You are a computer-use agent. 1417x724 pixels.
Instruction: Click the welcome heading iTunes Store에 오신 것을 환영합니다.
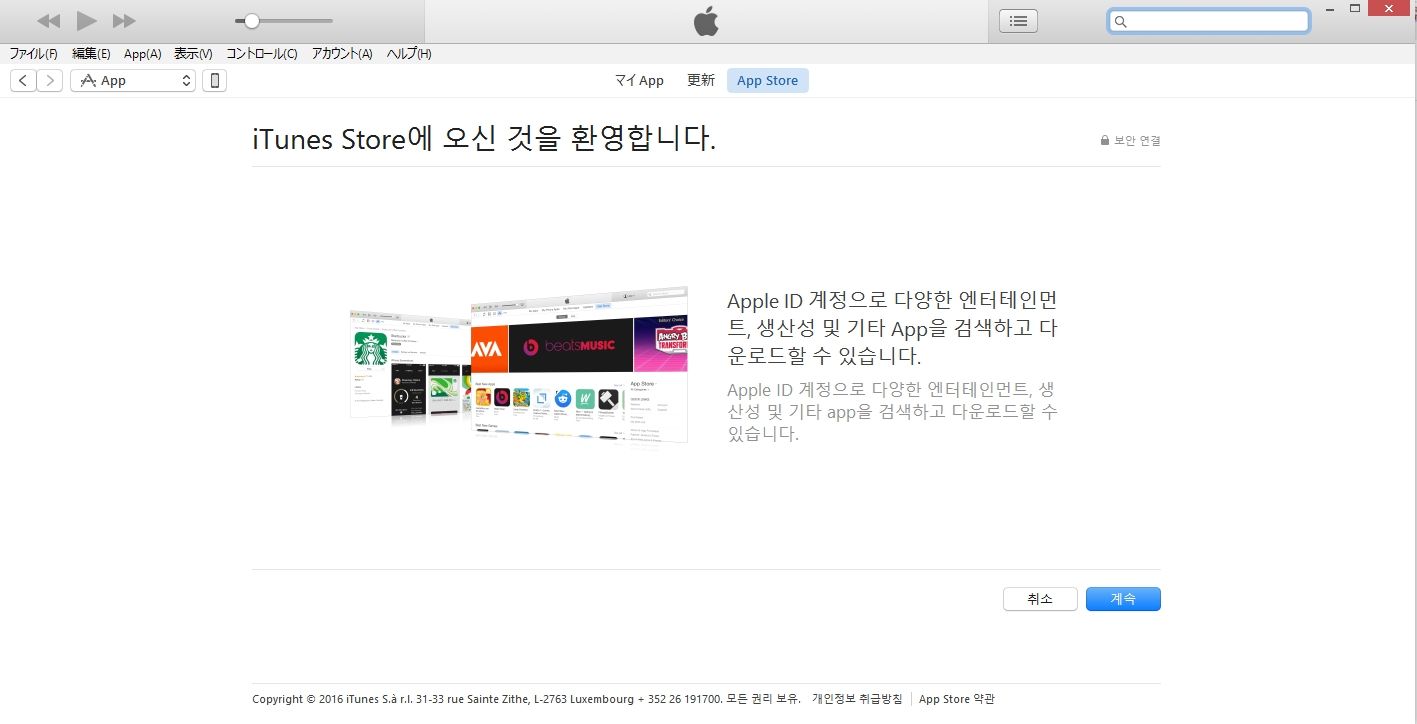[484, 139]
